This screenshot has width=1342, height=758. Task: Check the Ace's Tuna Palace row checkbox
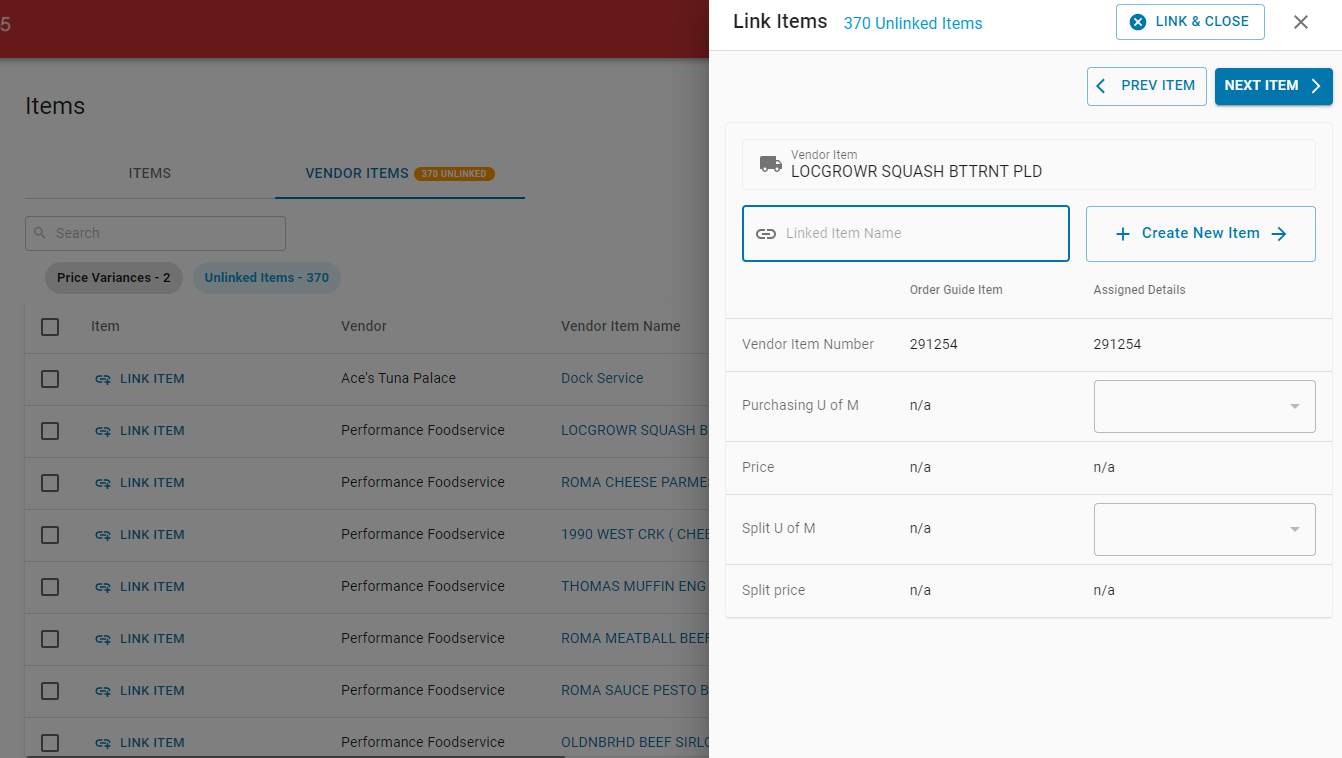click(x=50, y=379)
